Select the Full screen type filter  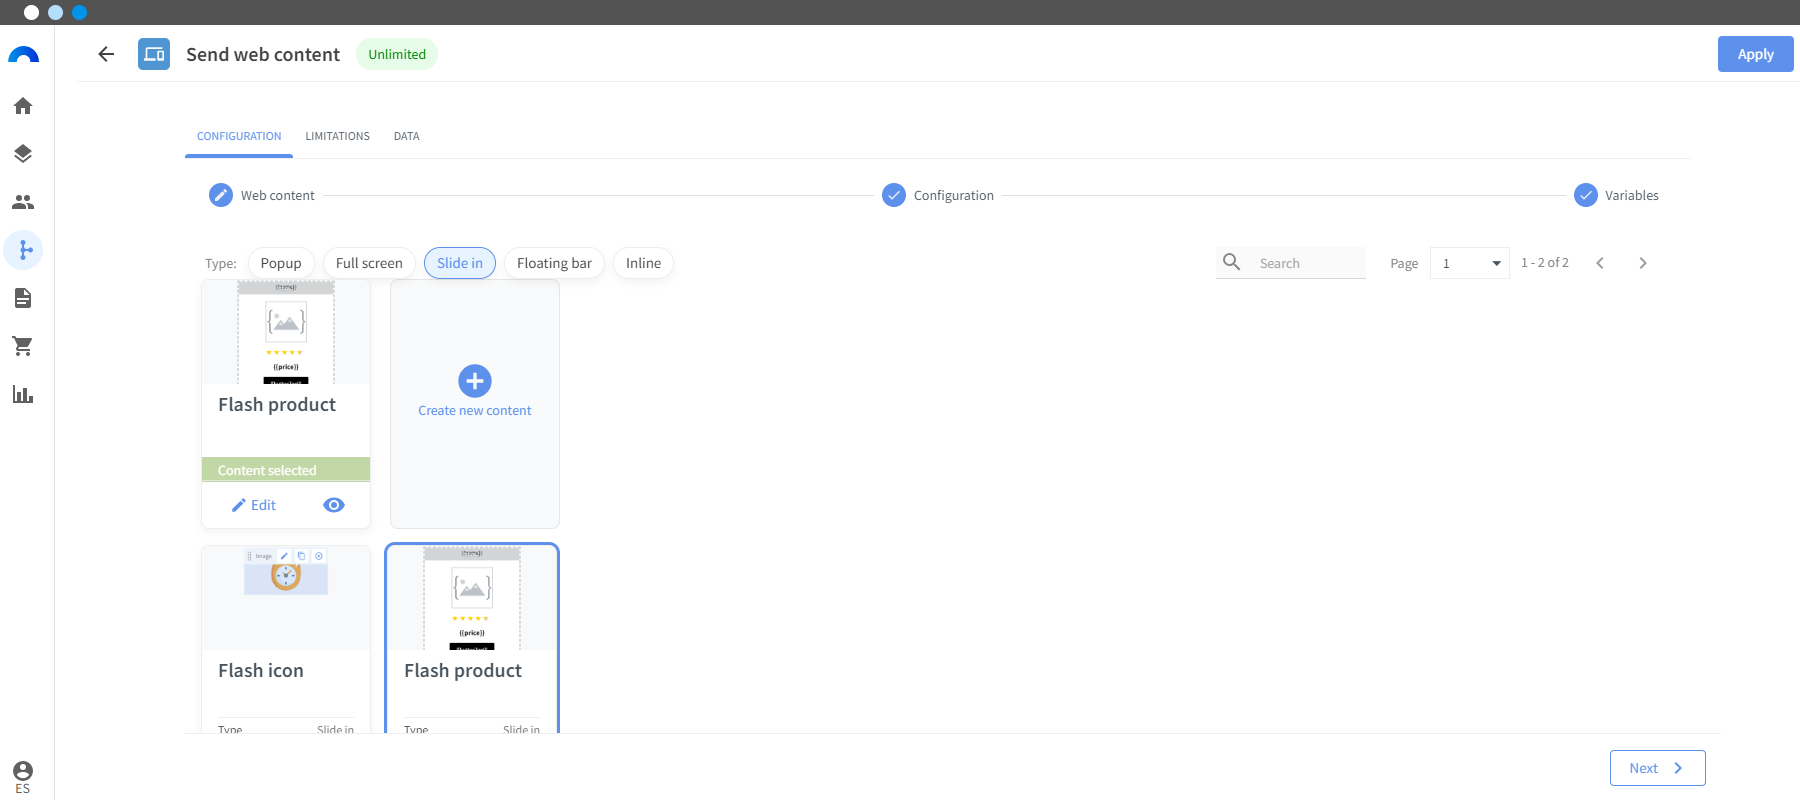click(x=369, y=263)
